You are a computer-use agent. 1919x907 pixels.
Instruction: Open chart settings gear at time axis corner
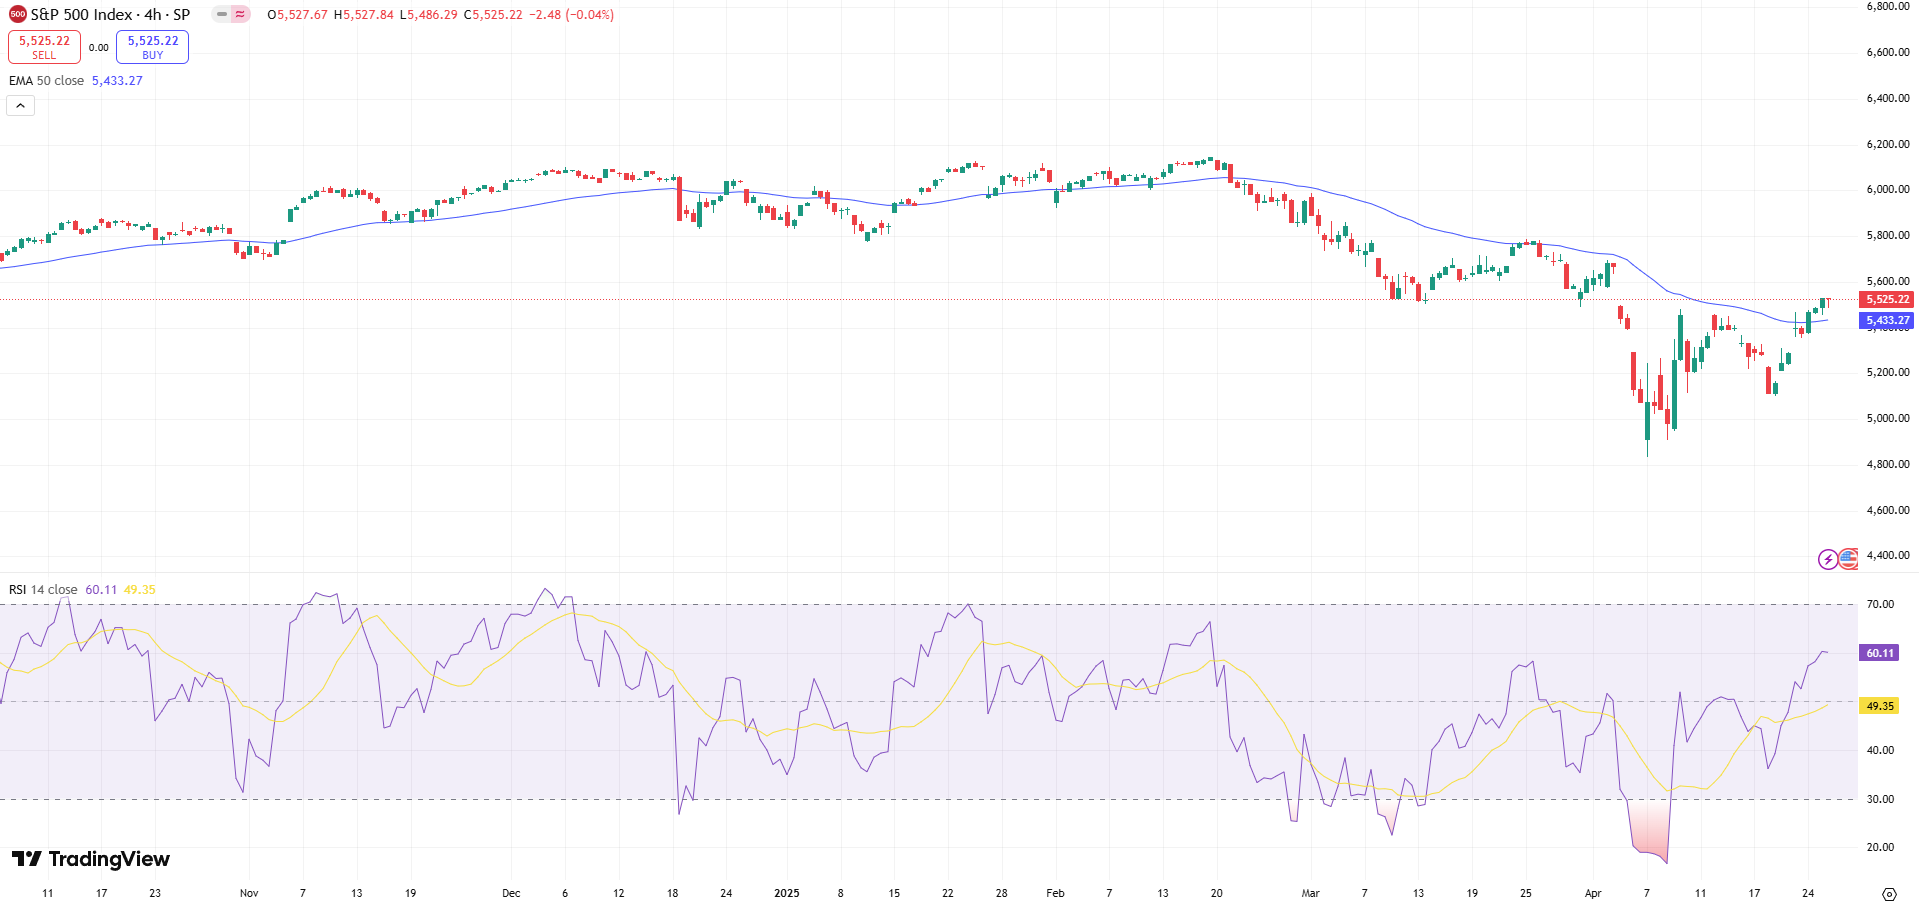tap(1889, 893)
